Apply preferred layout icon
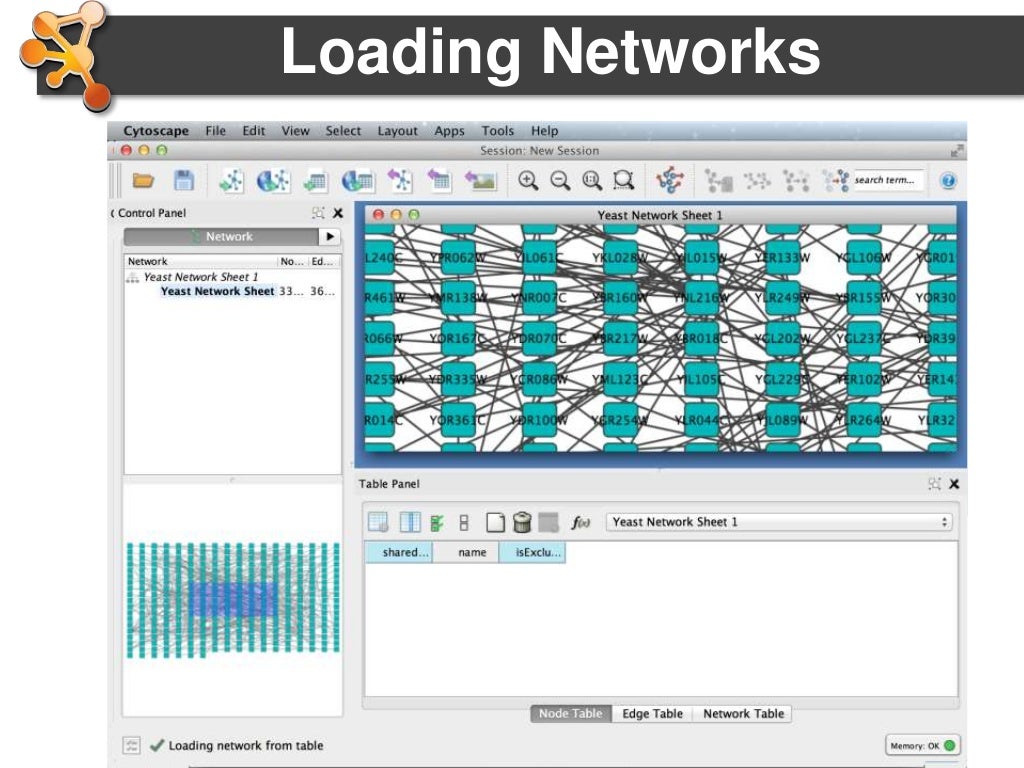This screenshot has width=1024, height=768. [670, 180]
